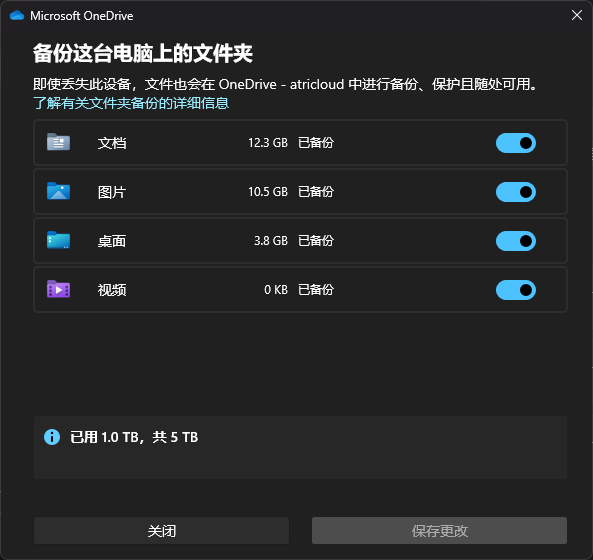Open 了解有关文件夹备份的详细信息 link
Screen dimensions: 593x560
click(x=131, y=103)
